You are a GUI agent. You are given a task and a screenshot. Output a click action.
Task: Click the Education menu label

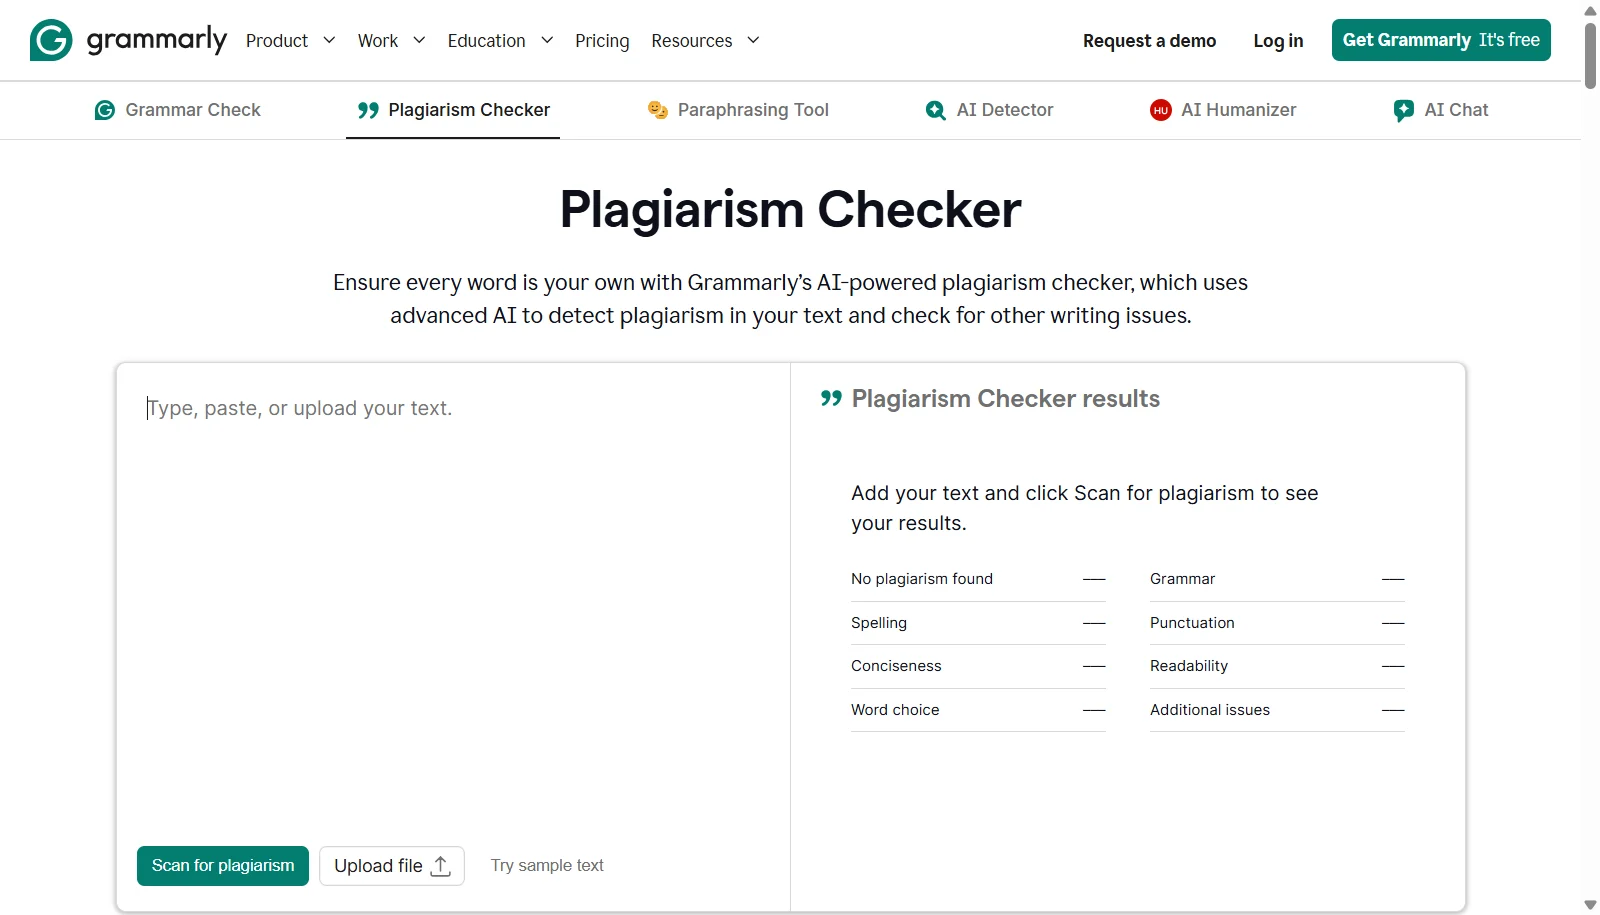point(486,41)
